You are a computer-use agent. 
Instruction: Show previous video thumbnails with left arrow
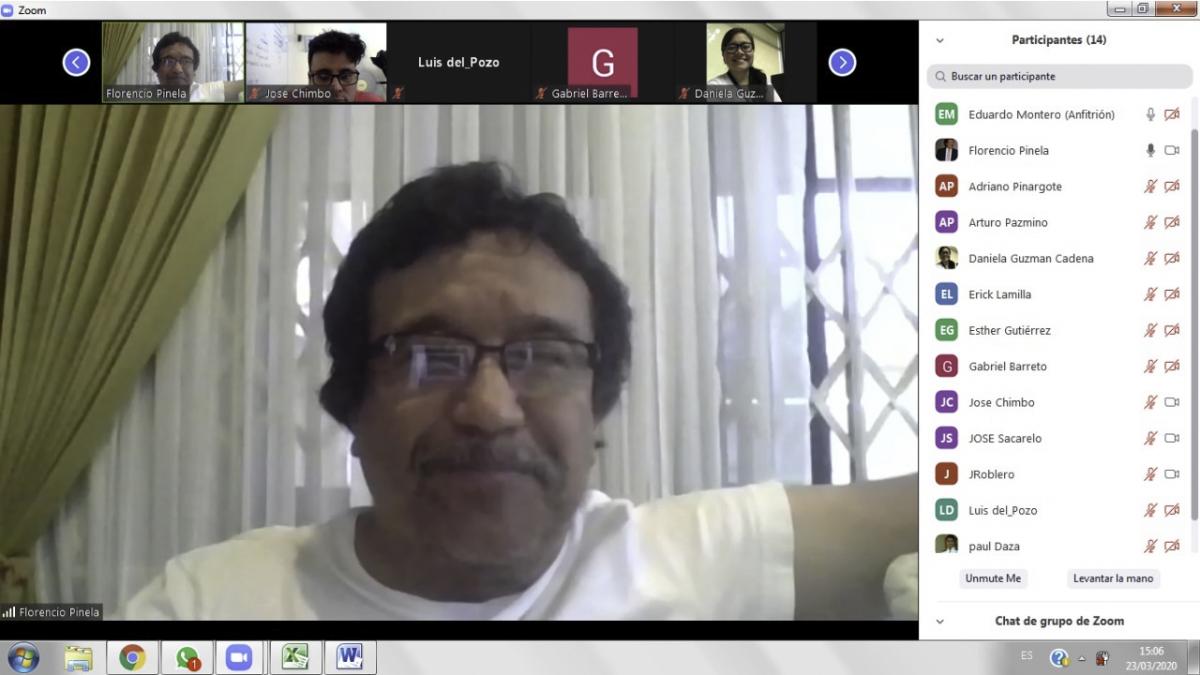point(77,63)
